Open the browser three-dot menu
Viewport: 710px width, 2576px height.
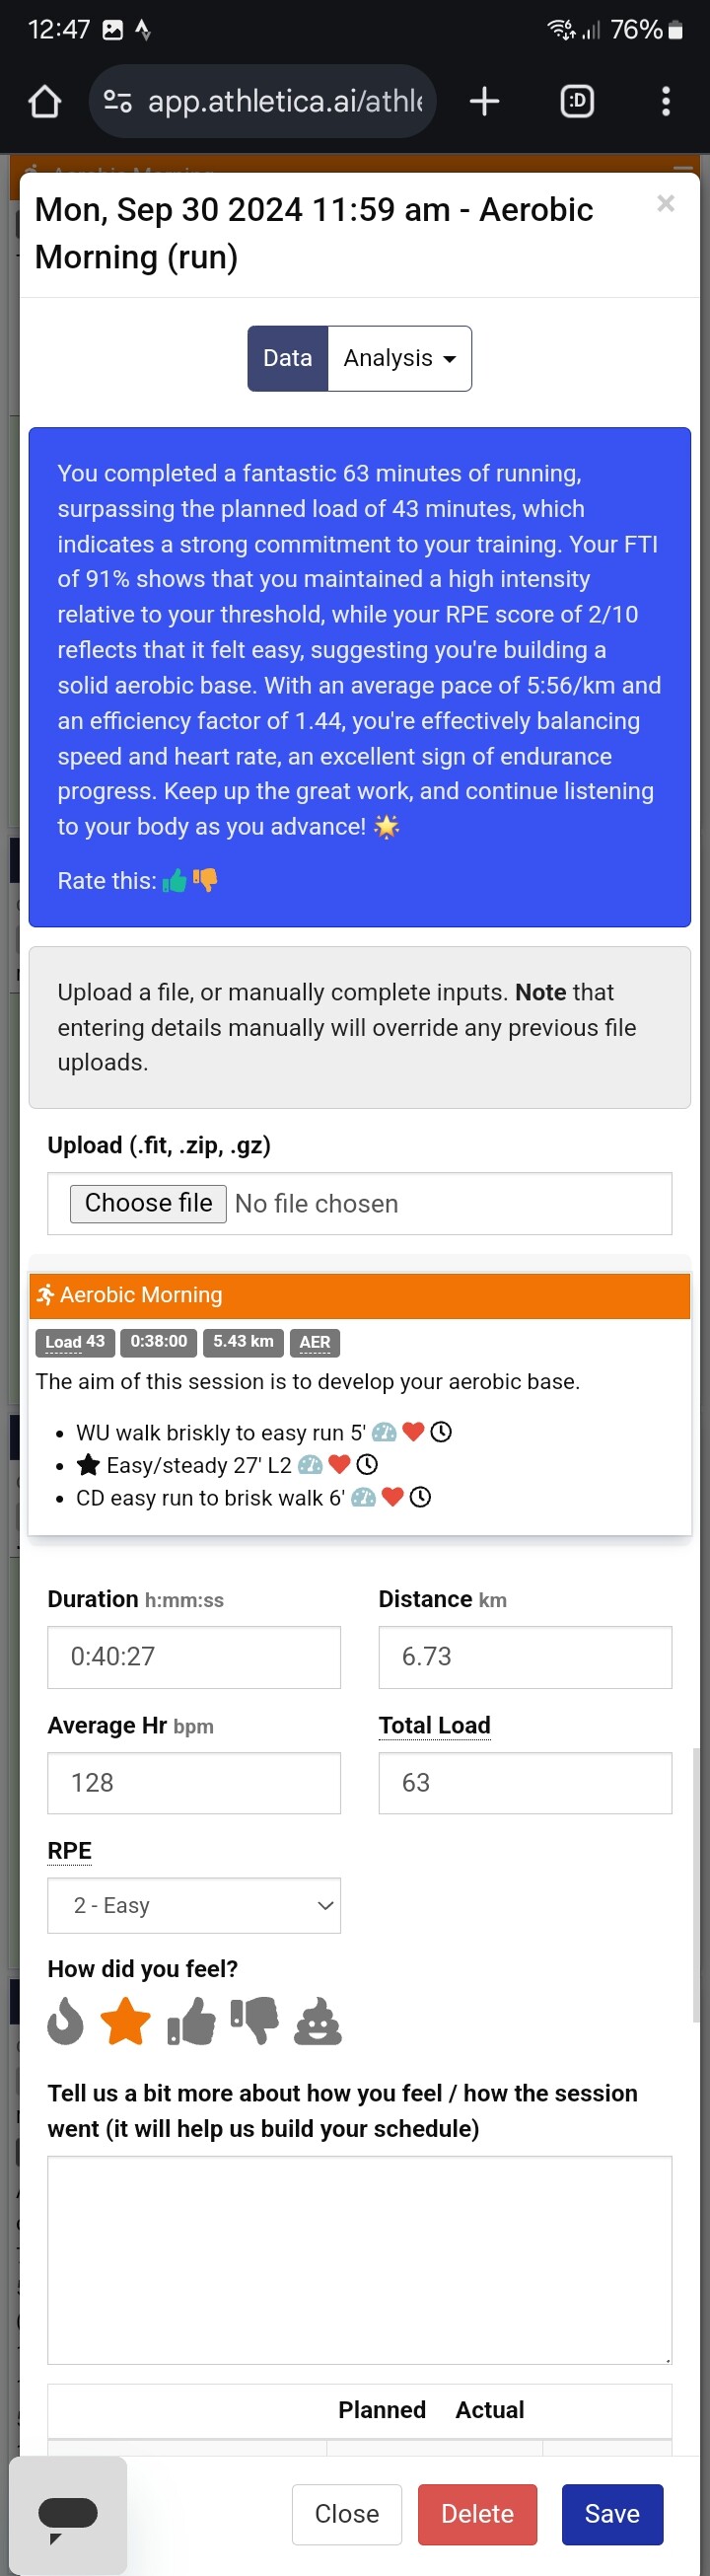(x=666, y=101)
